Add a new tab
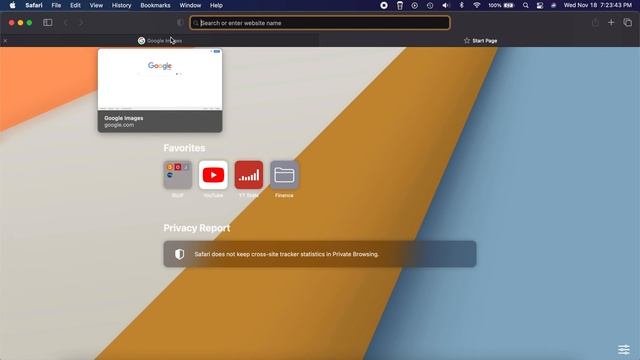640x360 pixels. (x=611, y=22)
